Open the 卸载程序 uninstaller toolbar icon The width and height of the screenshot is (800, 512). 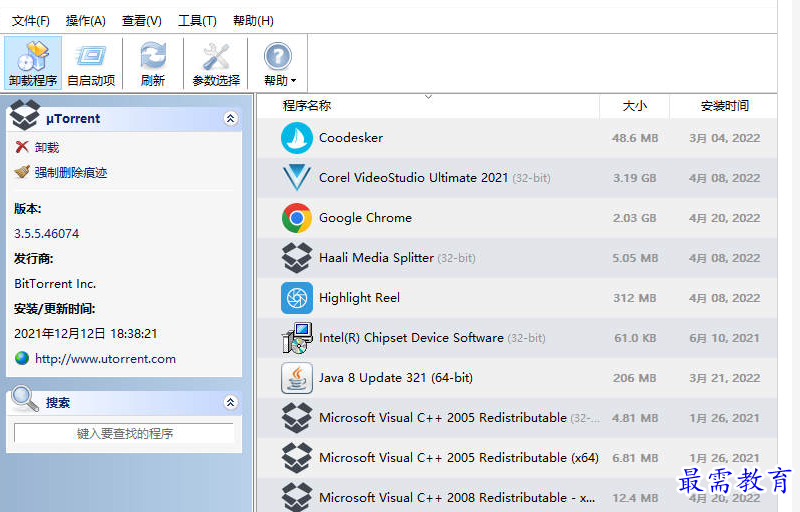coord(33,56)
